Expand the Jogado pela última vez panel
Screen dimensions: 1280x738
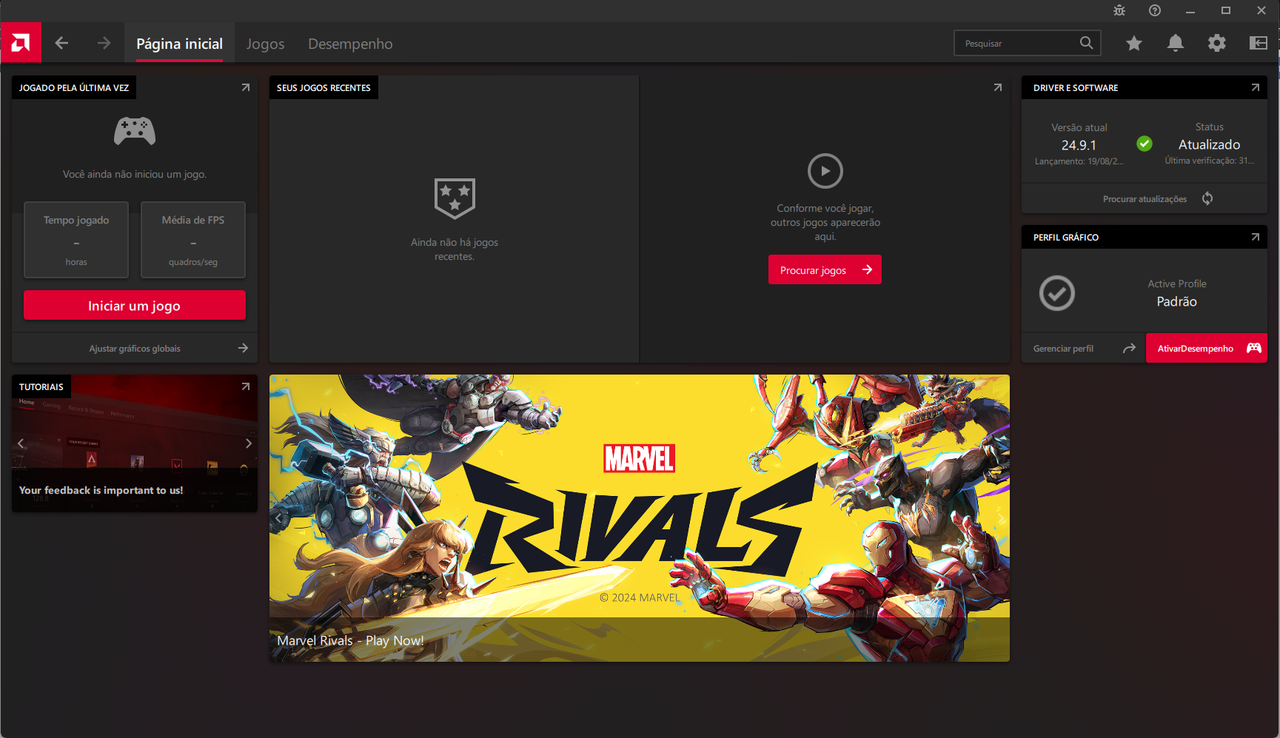246,88
